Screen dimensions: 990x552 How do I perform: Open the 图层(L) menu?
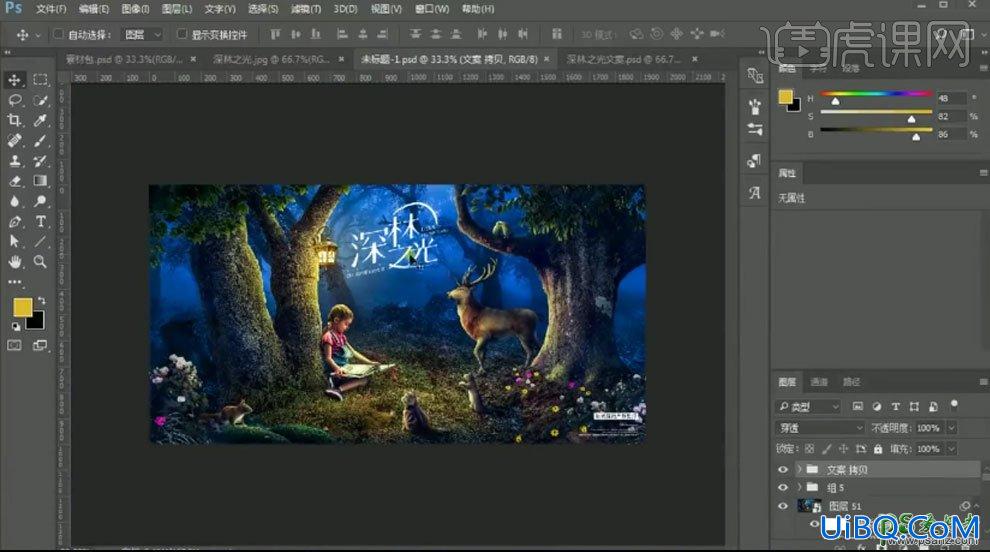pyautogui.click(x=177, y=9)
